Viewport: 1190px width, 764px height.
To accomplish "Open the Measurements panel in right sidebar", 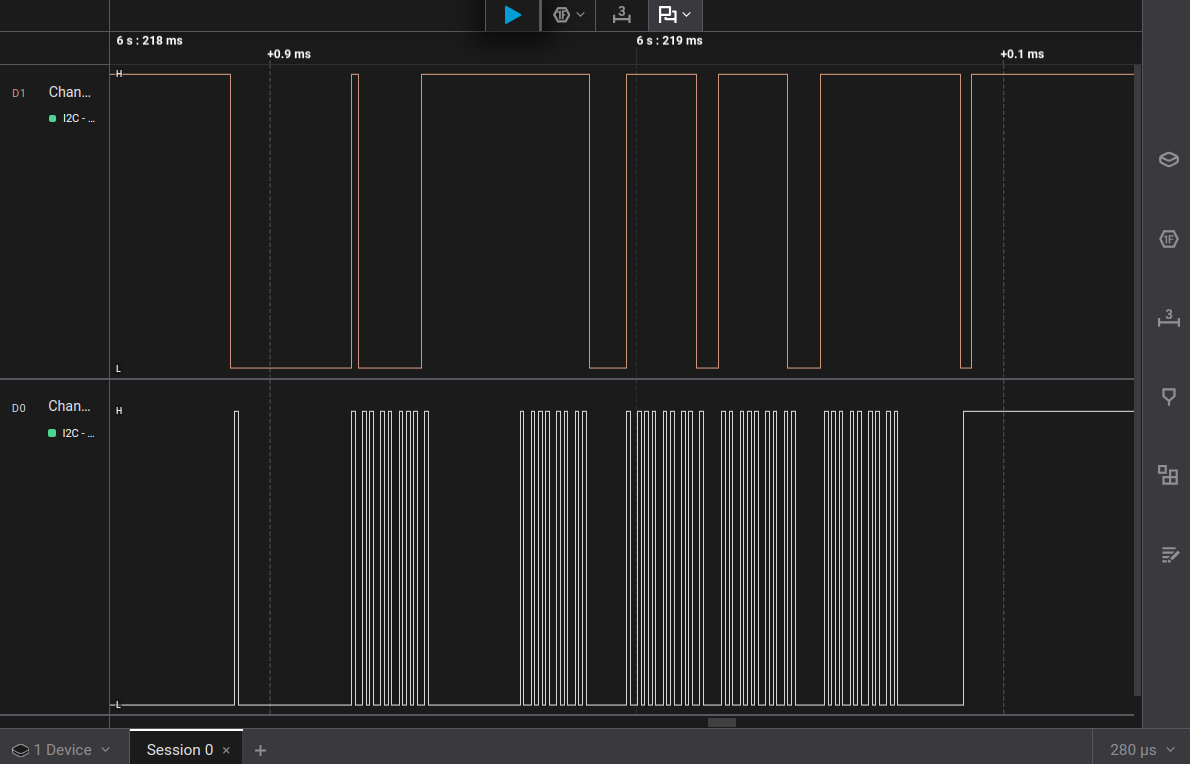I will pyautogui.click(x=1168, y=318).
